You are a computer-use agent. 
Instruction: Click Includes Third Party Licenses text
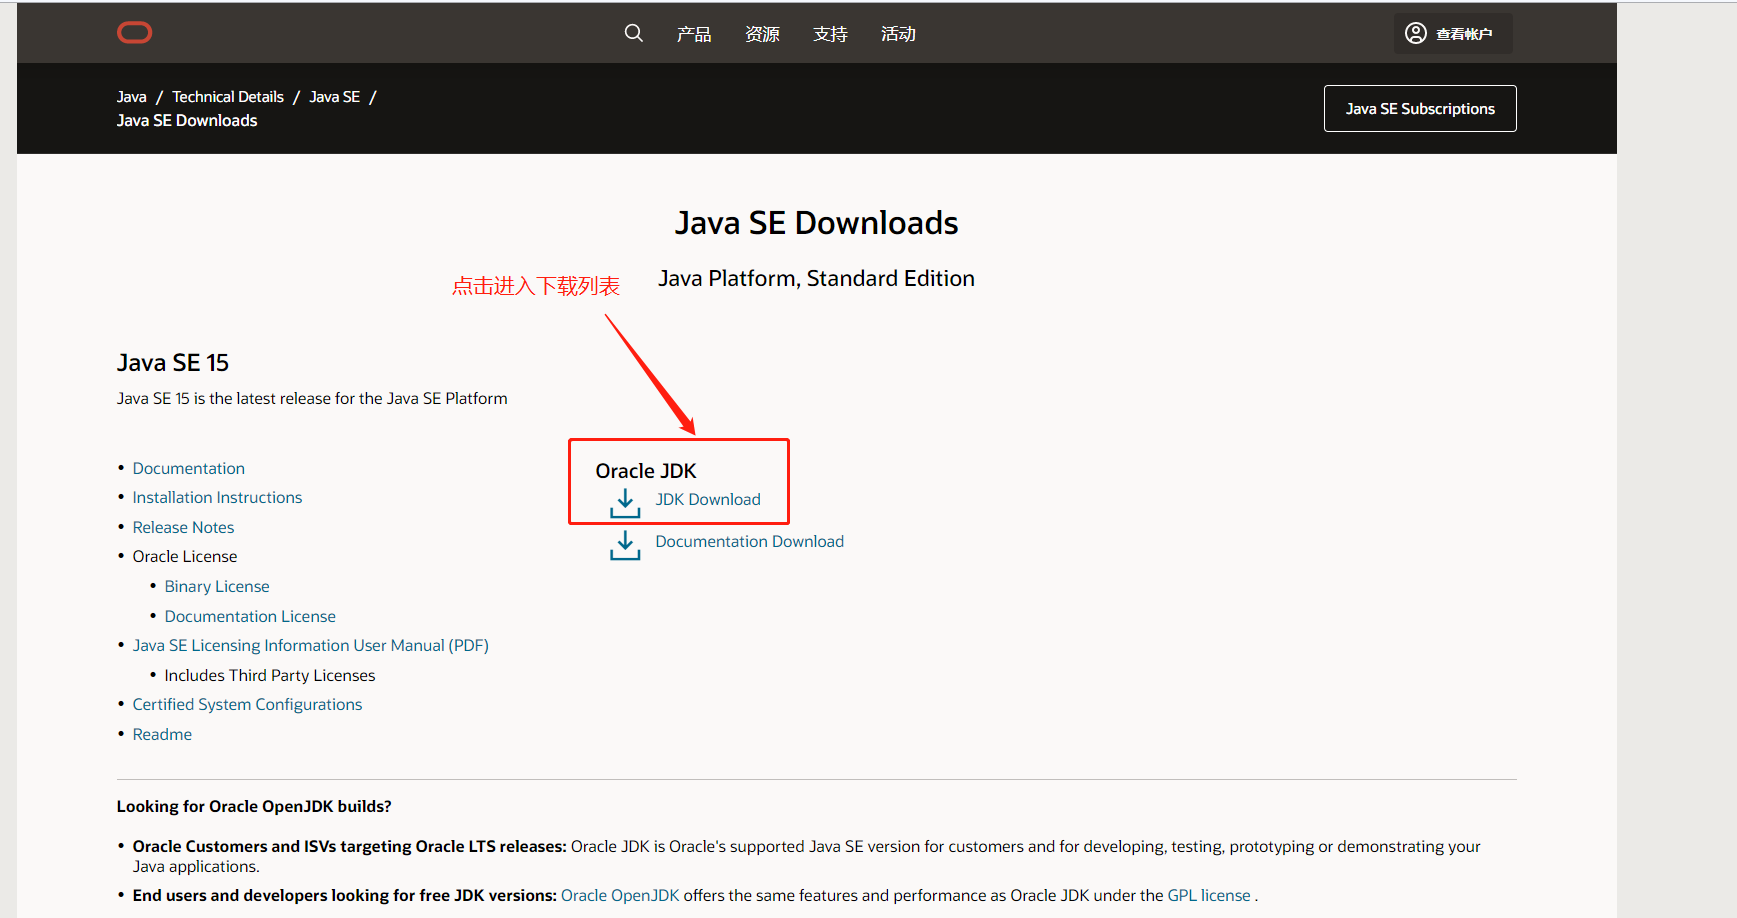pyautogui.click(x=270, y=675)
